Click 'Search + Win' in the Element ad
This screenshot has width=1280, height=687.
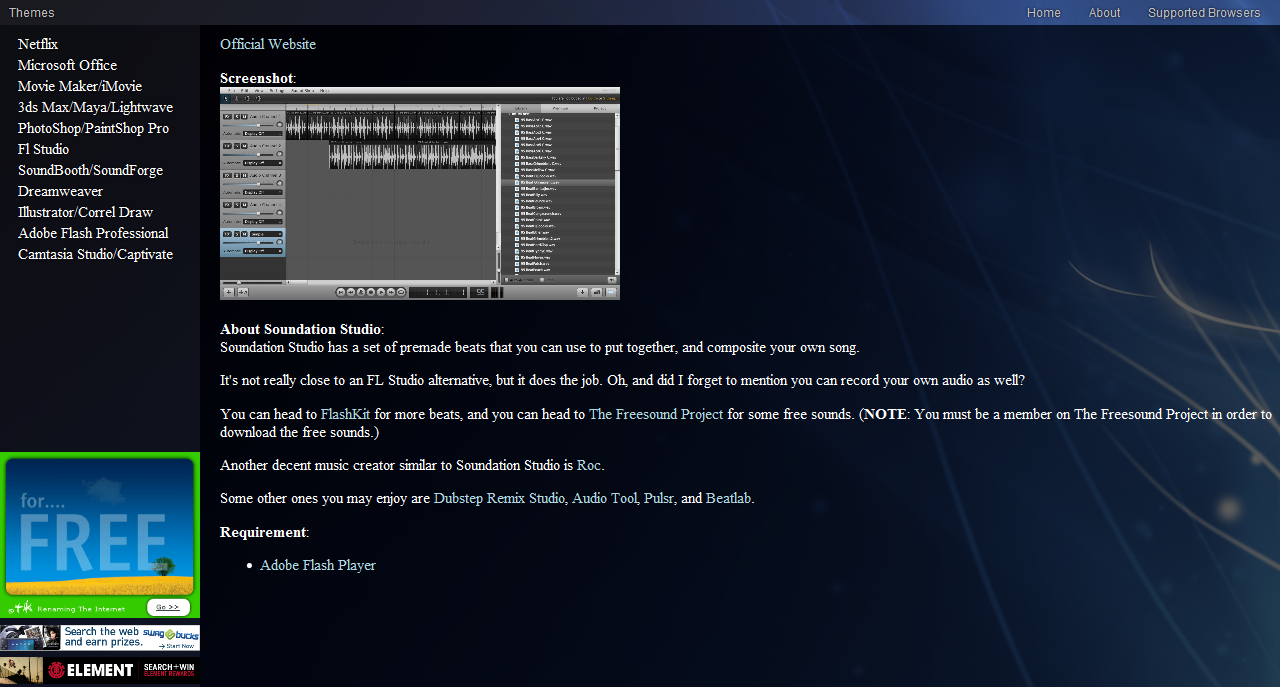168,669
